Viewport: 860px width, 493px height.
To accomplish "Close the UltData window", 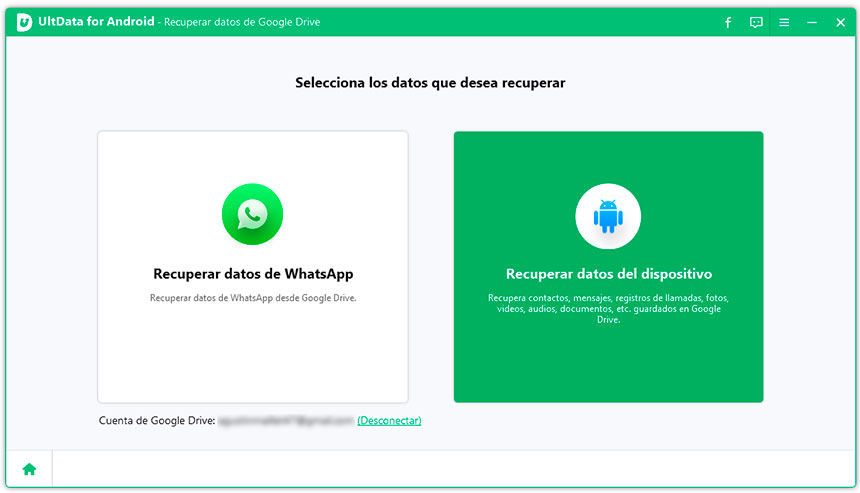I will tap(840, 22).
